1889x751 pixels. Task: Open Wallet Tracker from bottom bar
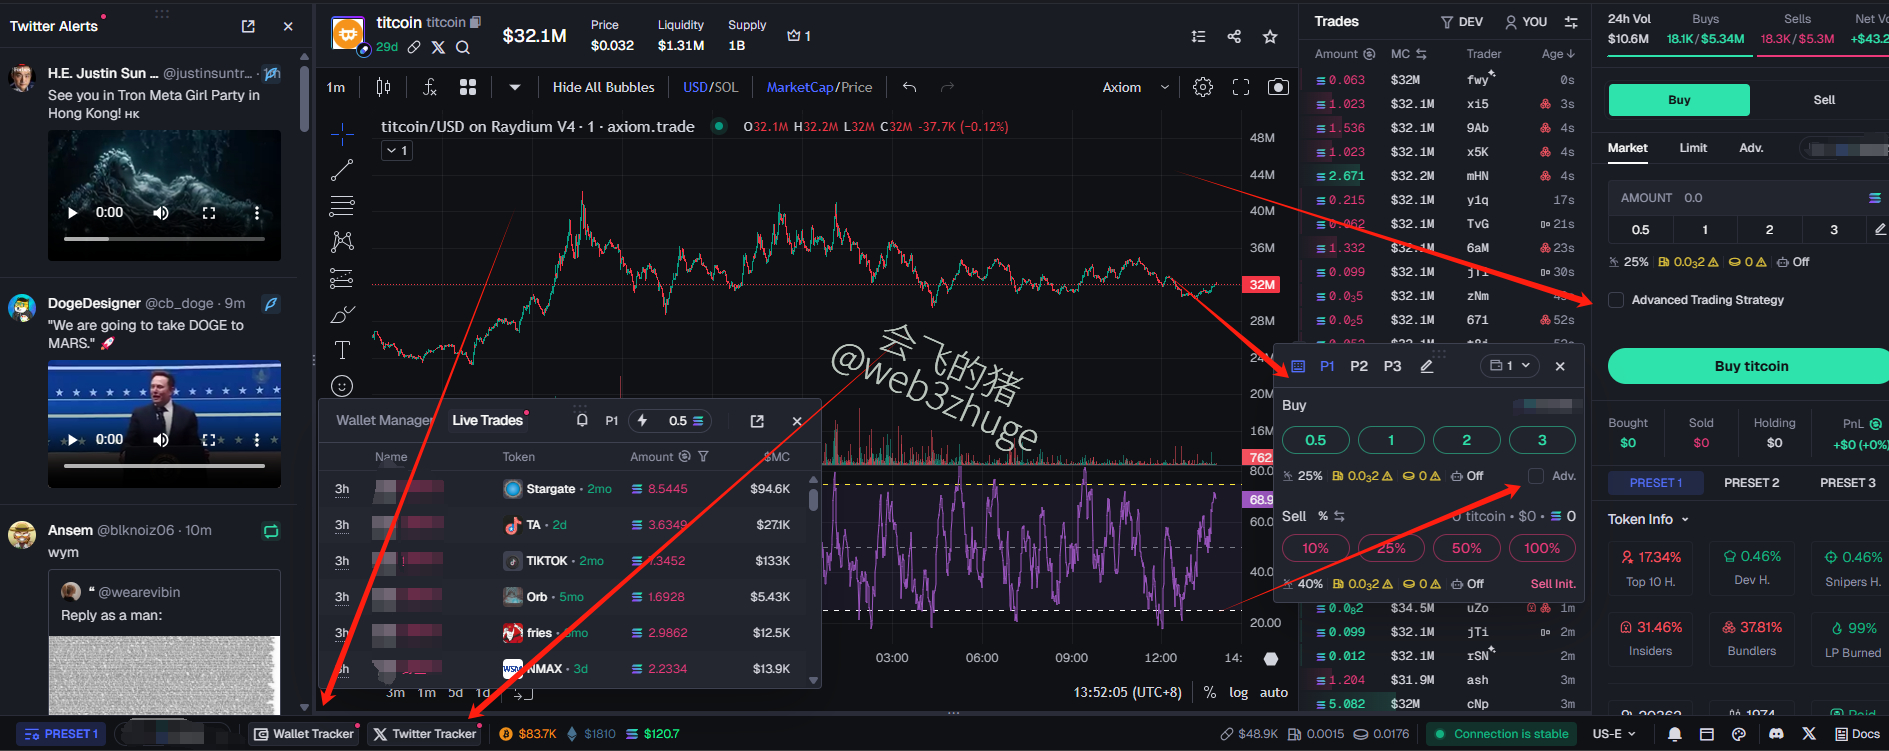tap(304, 734)
